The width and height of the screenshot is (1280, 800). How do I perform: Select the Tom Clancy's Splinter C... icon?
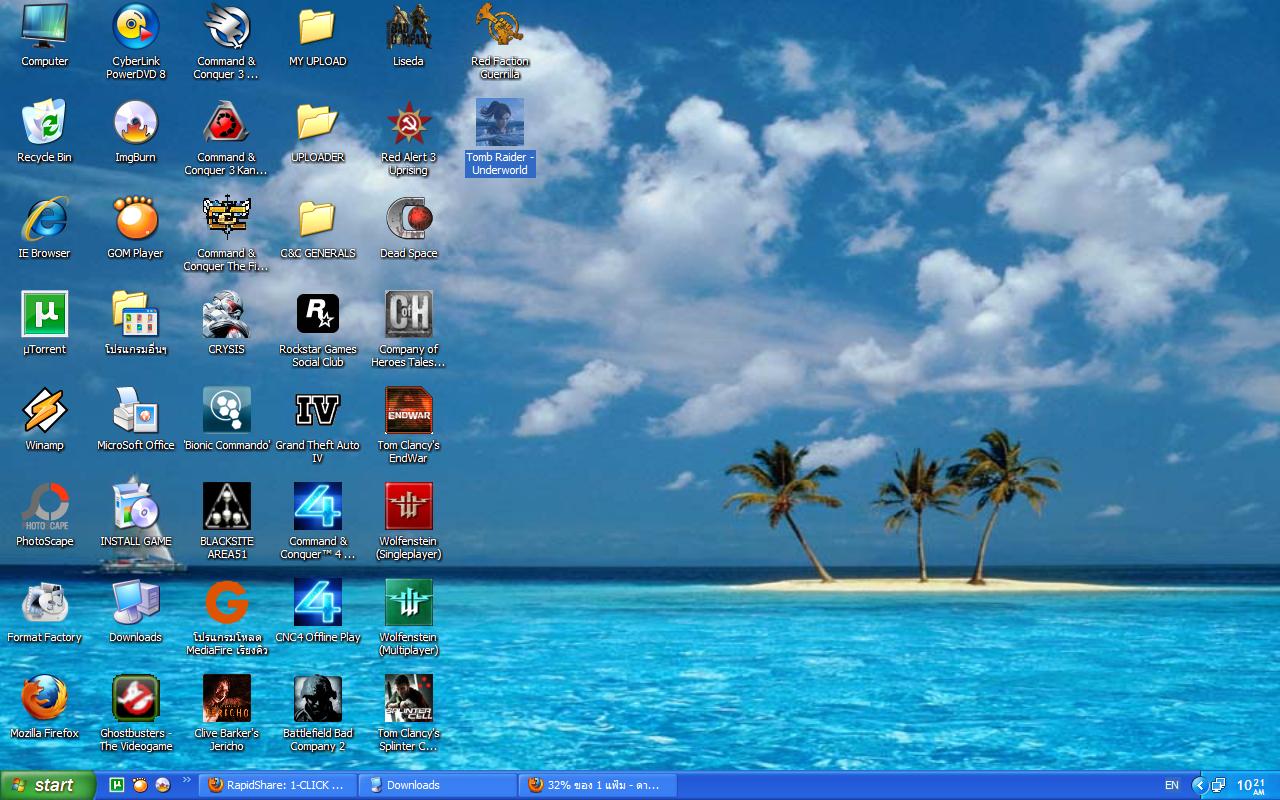[408, 699]
